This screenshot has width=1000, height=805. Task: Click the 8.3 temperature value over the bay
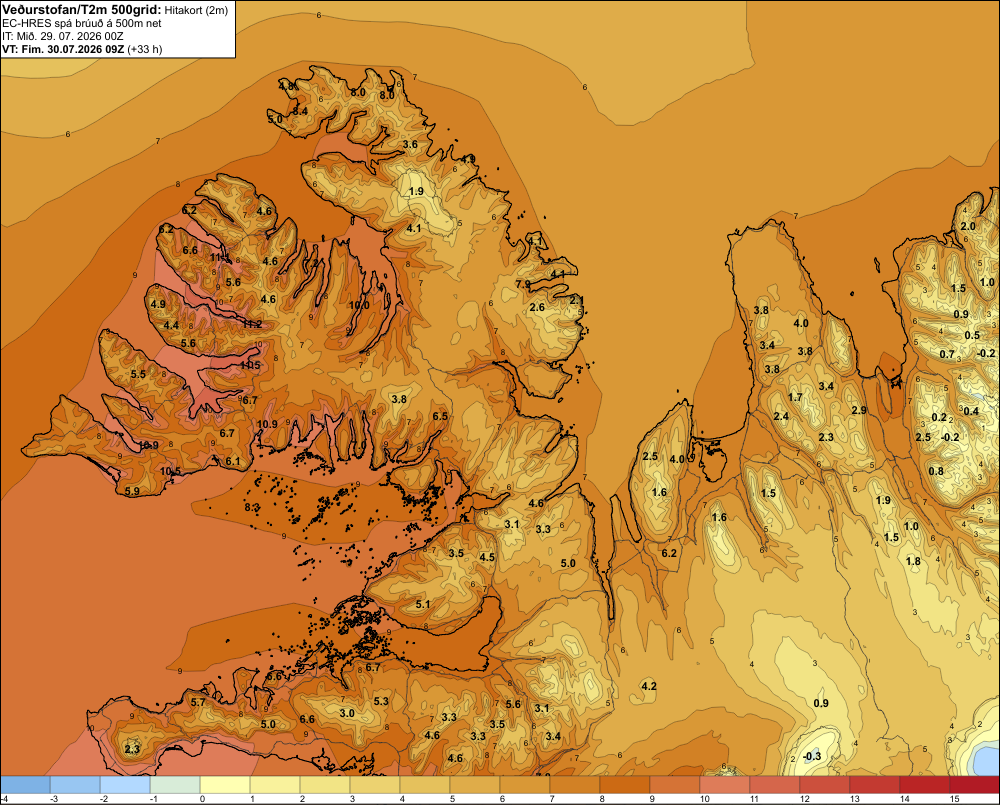tap(252, 507)
